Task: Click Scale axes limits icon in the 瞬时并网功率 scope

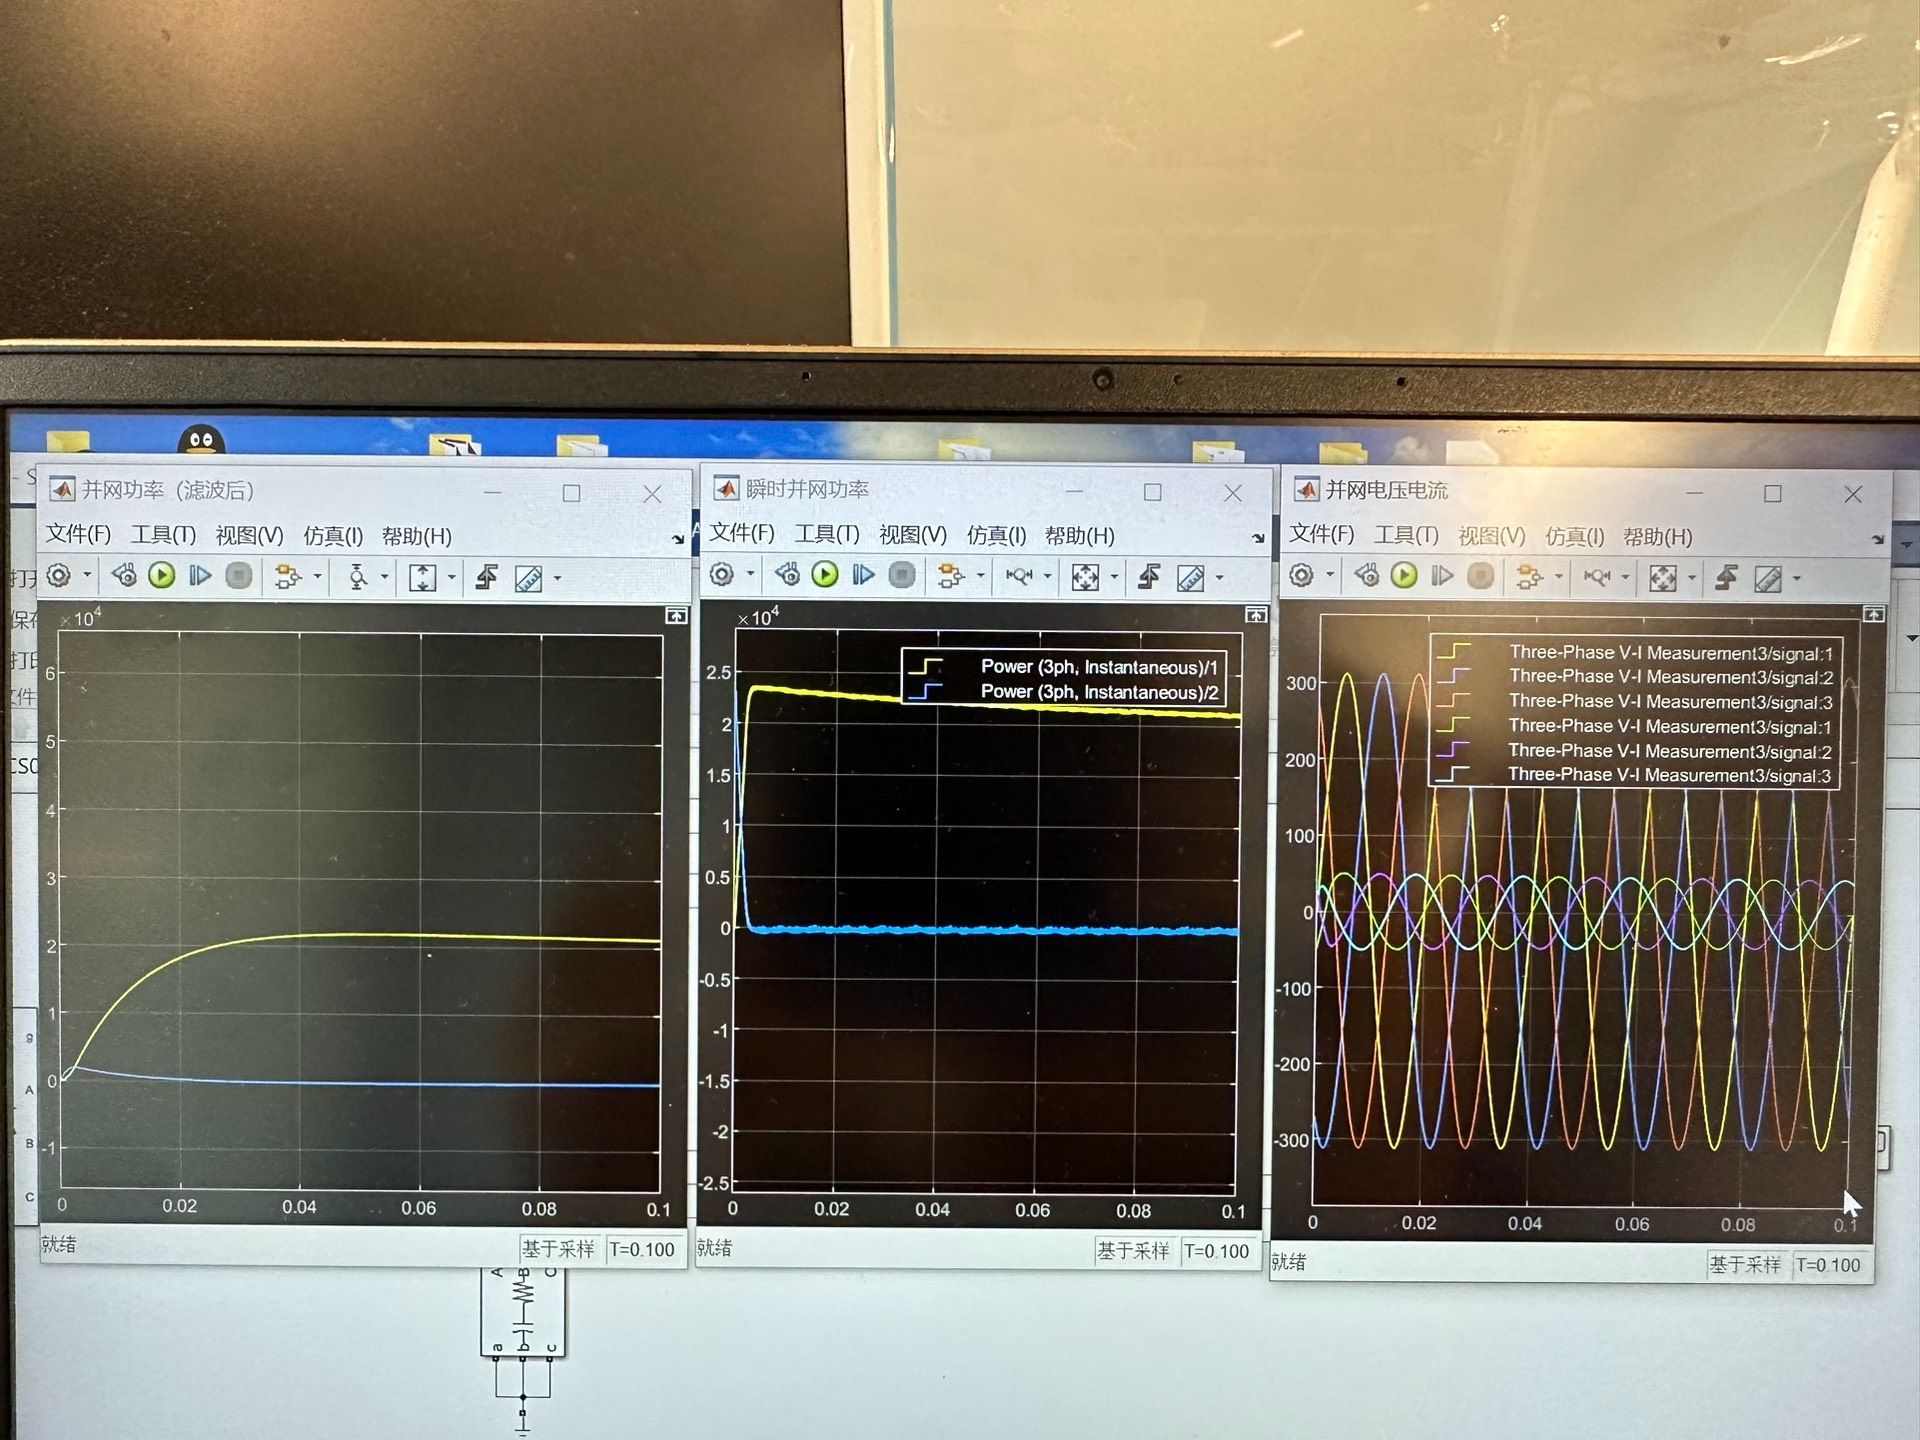Action: (1085, 577)
